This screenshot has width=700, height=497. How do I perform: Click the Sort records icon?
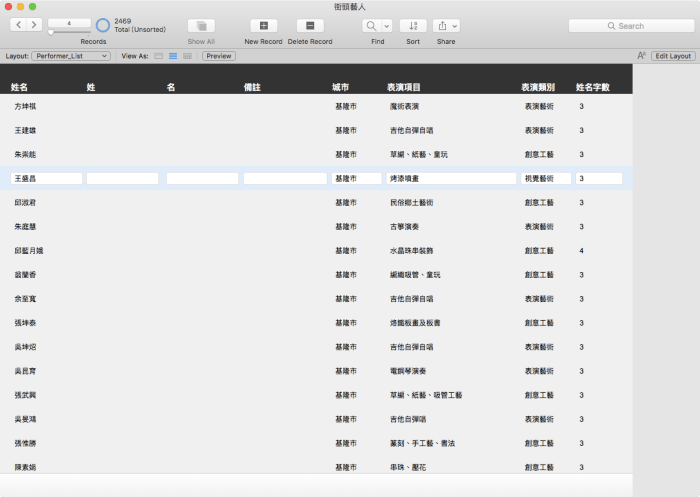413,26
